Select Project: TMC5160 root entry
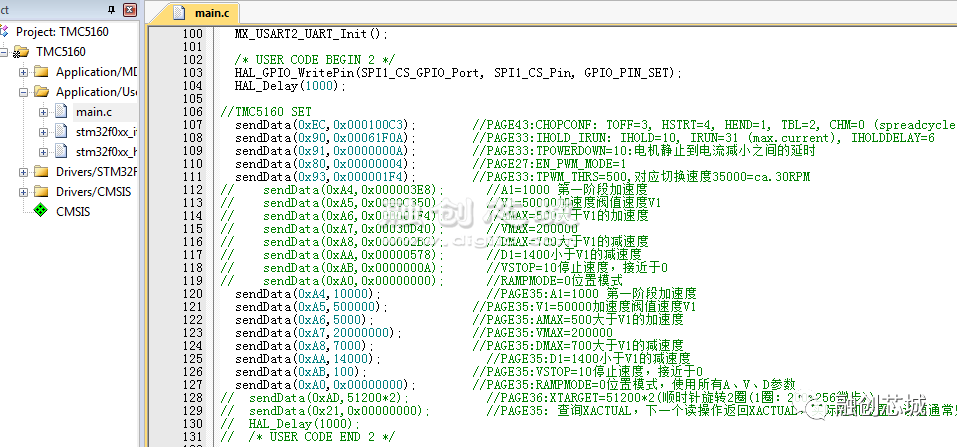Screen dimensions: 957x447 tap(62, 31)
